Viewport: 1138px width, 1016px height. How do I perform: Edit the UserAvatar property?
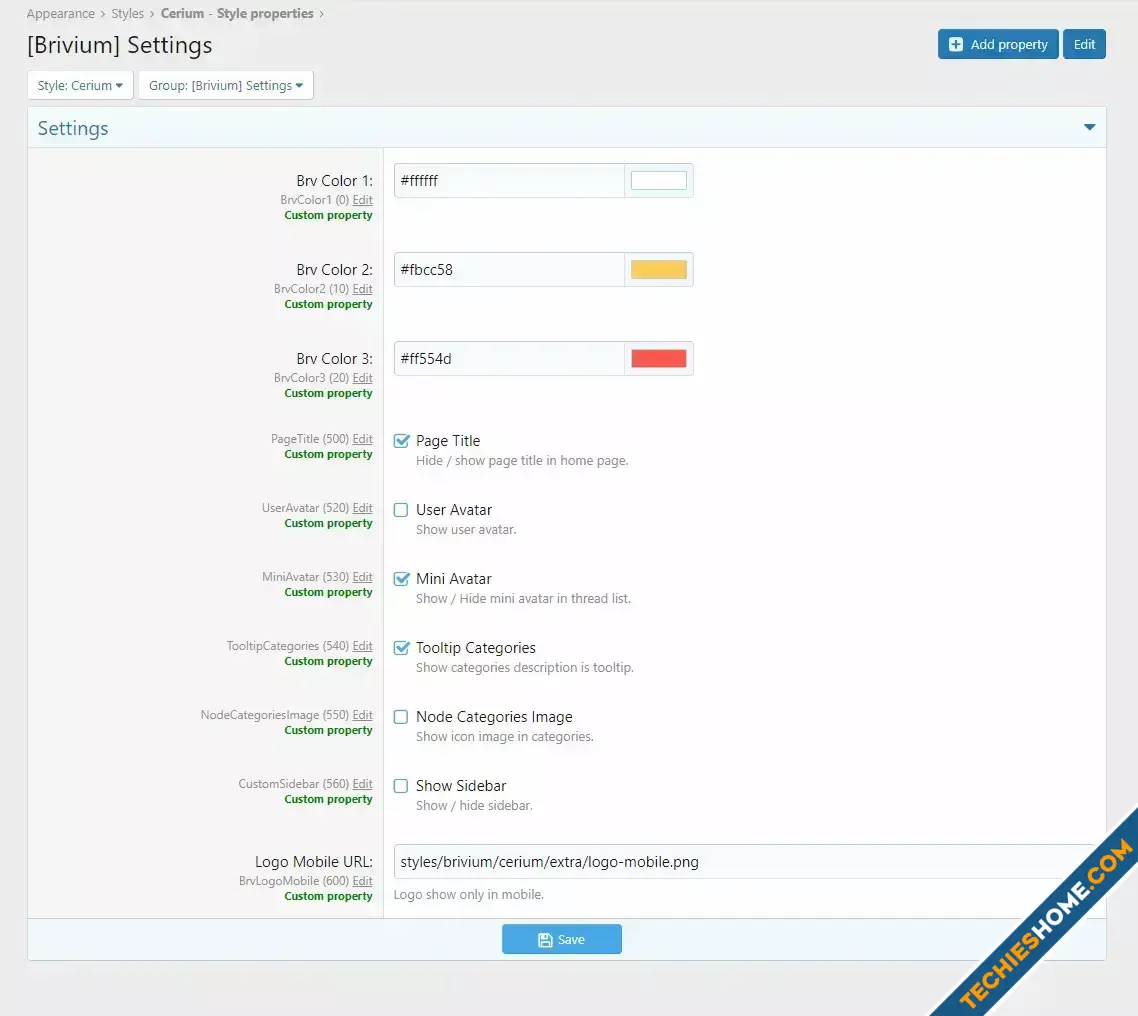click(x=362, y=508)
